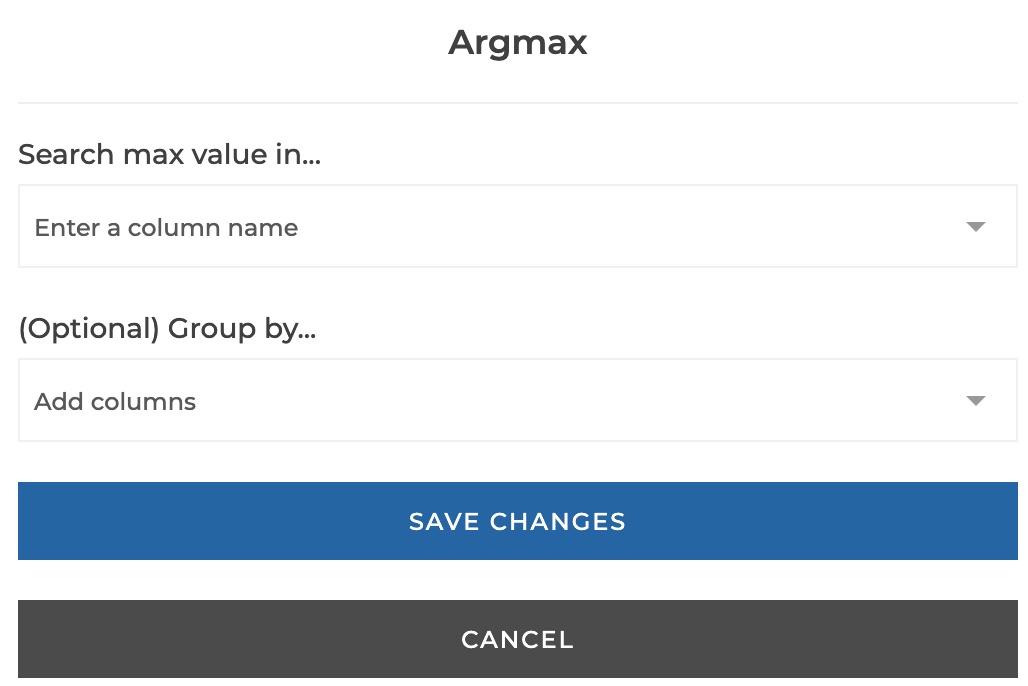This screenshot has width=1028, height=686.
Task: Dismiss the dialog with CANCEL
Action: (x=517, y=639)
